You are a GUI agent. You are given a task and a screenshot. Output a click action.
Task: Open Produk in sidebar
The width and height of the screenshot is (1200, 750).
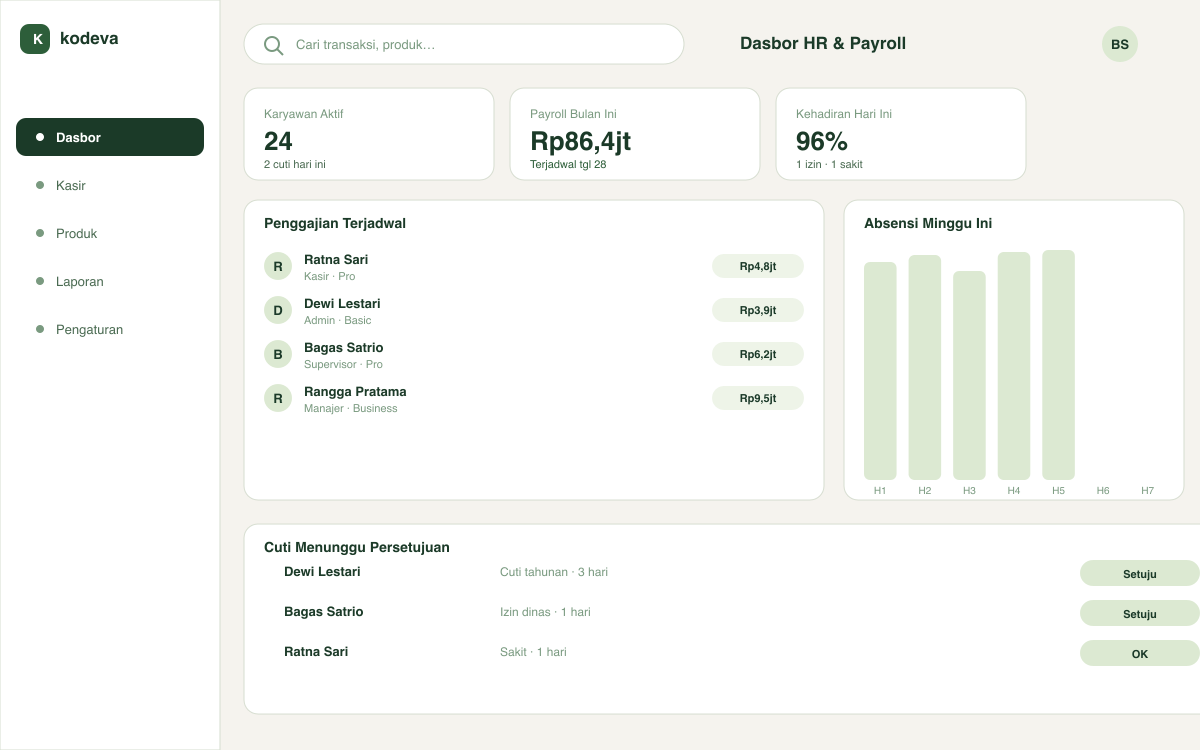tap(110, 233)
